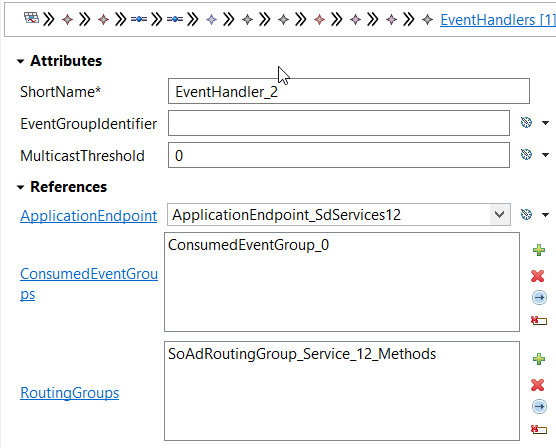Click the MulticastThreshold globe icon
The image size is (556, 448).
point(526,155)
